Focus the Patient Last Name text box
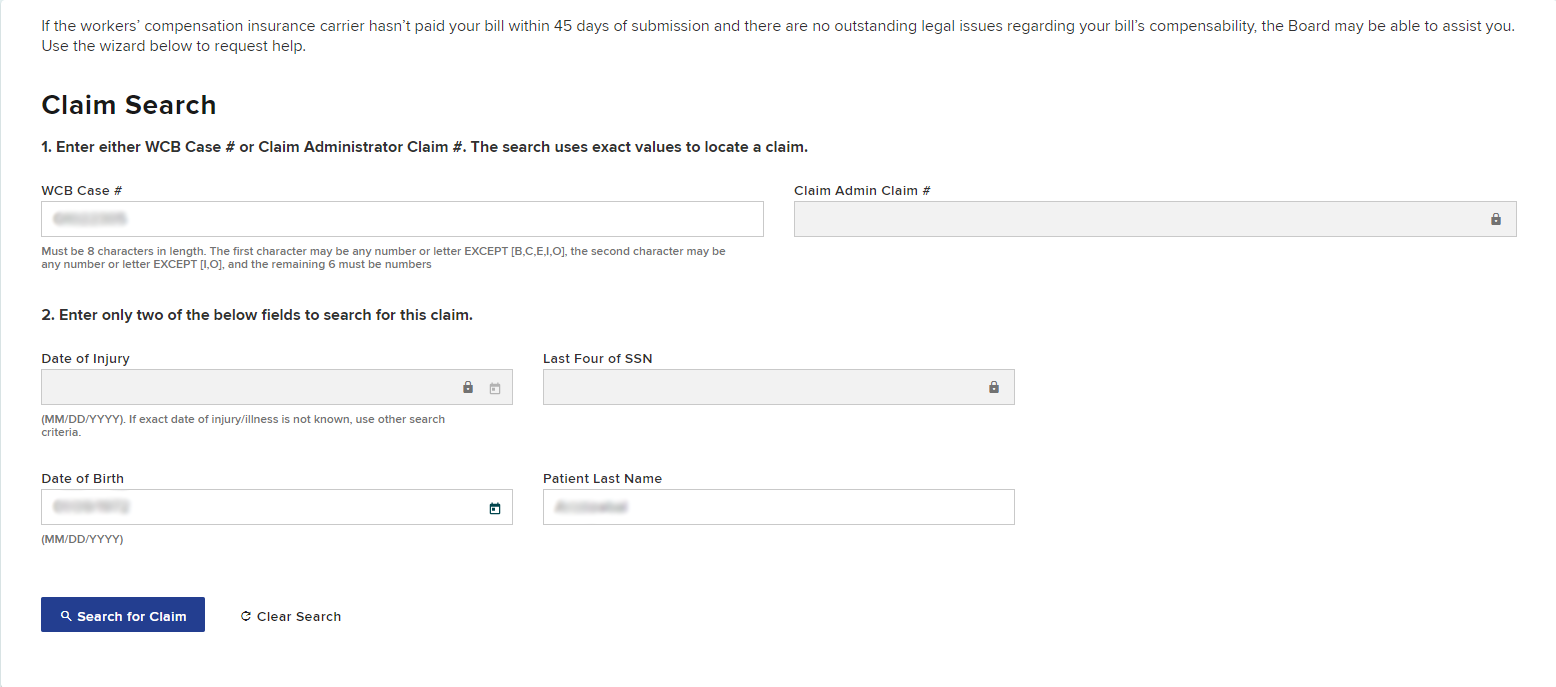 coord(778,507)
